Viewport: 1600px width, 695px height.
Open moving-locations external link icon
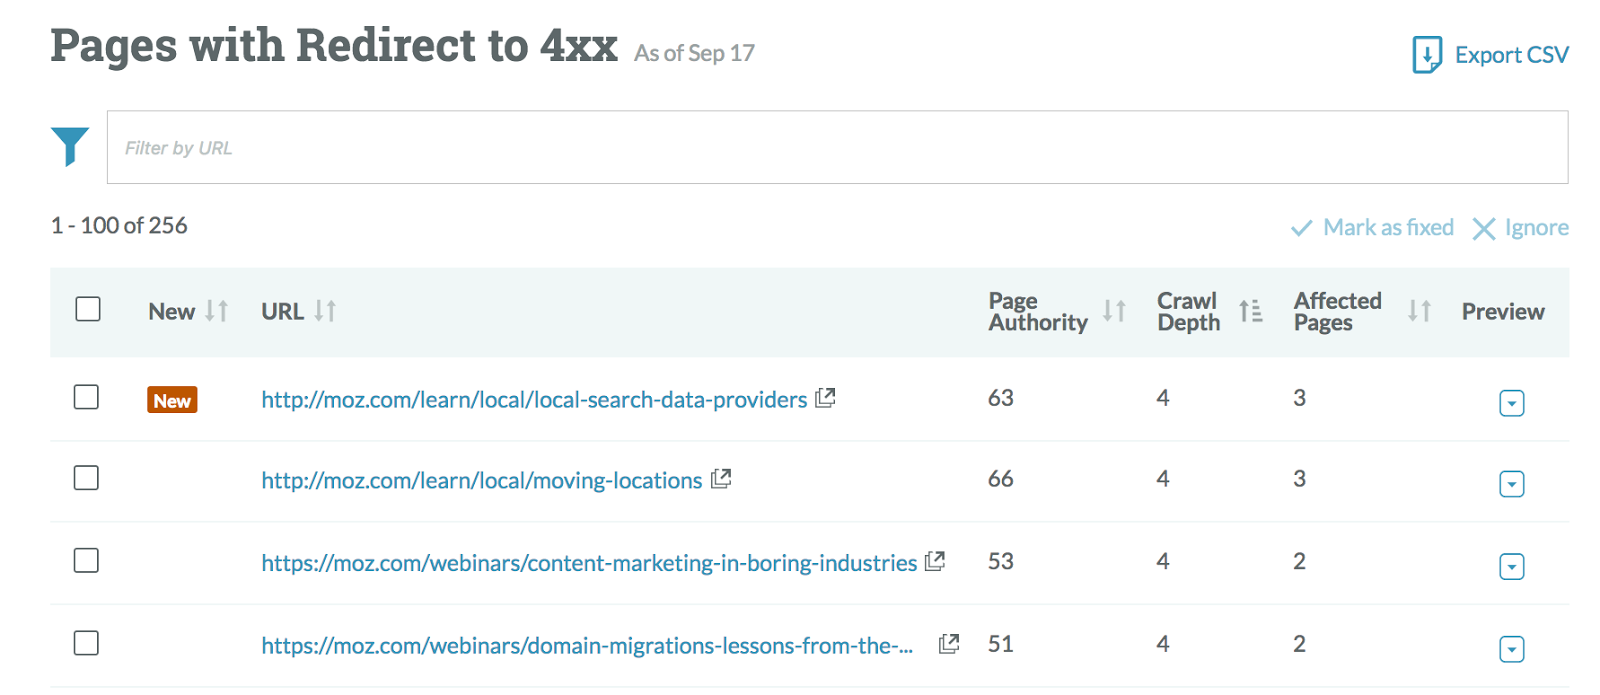(x=721, y=479)
